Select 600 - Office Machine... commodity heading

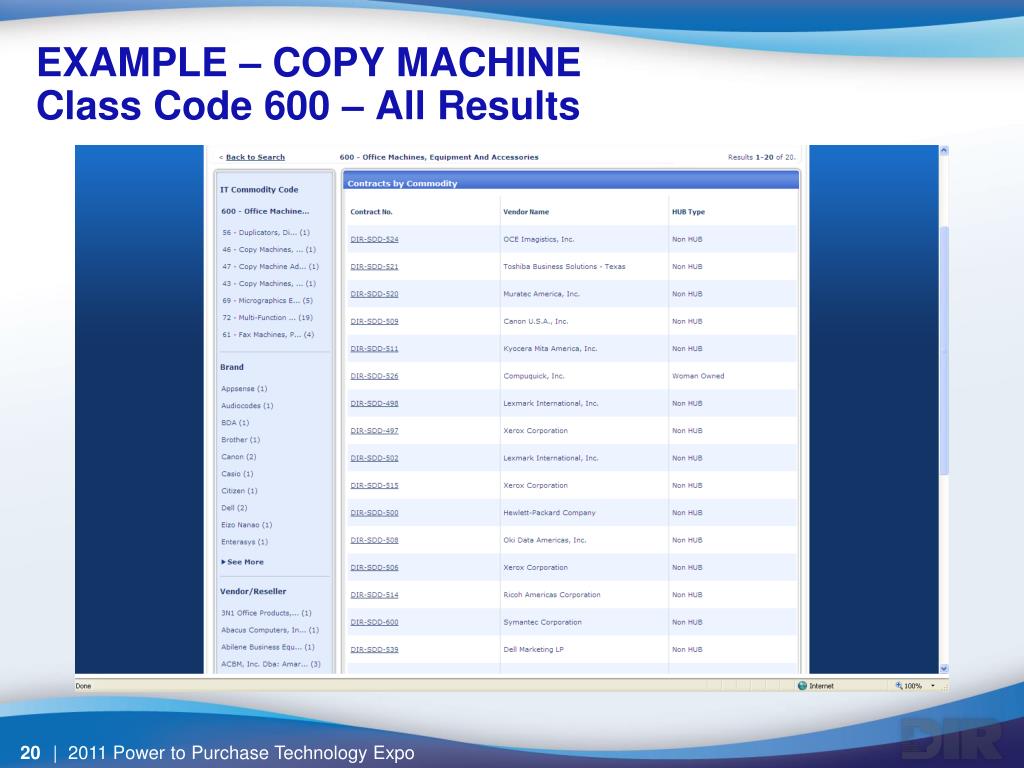(x=265, y=212)
